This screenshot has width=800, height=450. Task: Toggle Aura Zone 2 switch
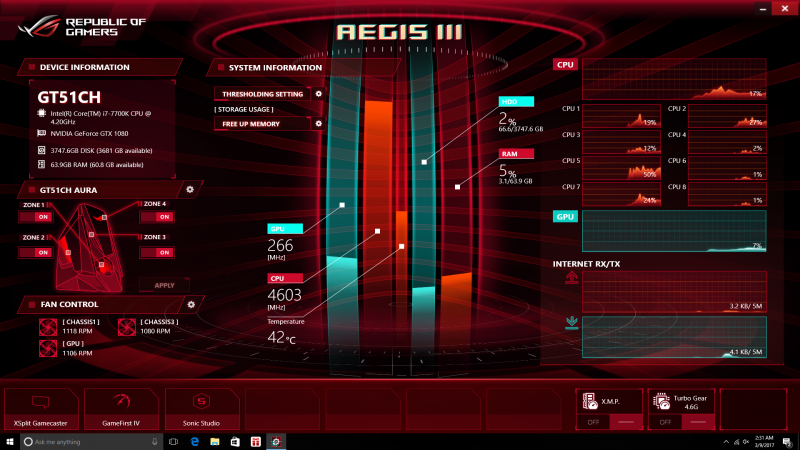click(x=36, y=253)
